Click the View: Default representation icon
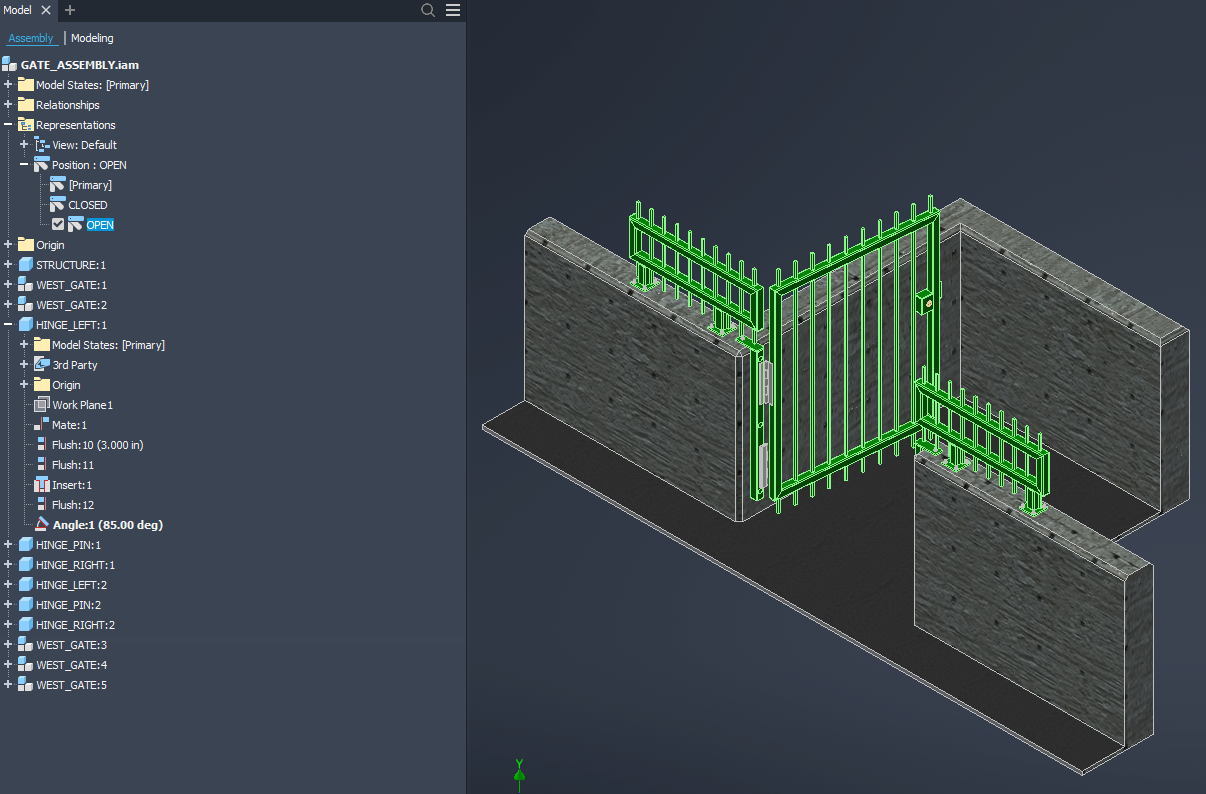The image size is (1206, 794). [x=40, y=144]
